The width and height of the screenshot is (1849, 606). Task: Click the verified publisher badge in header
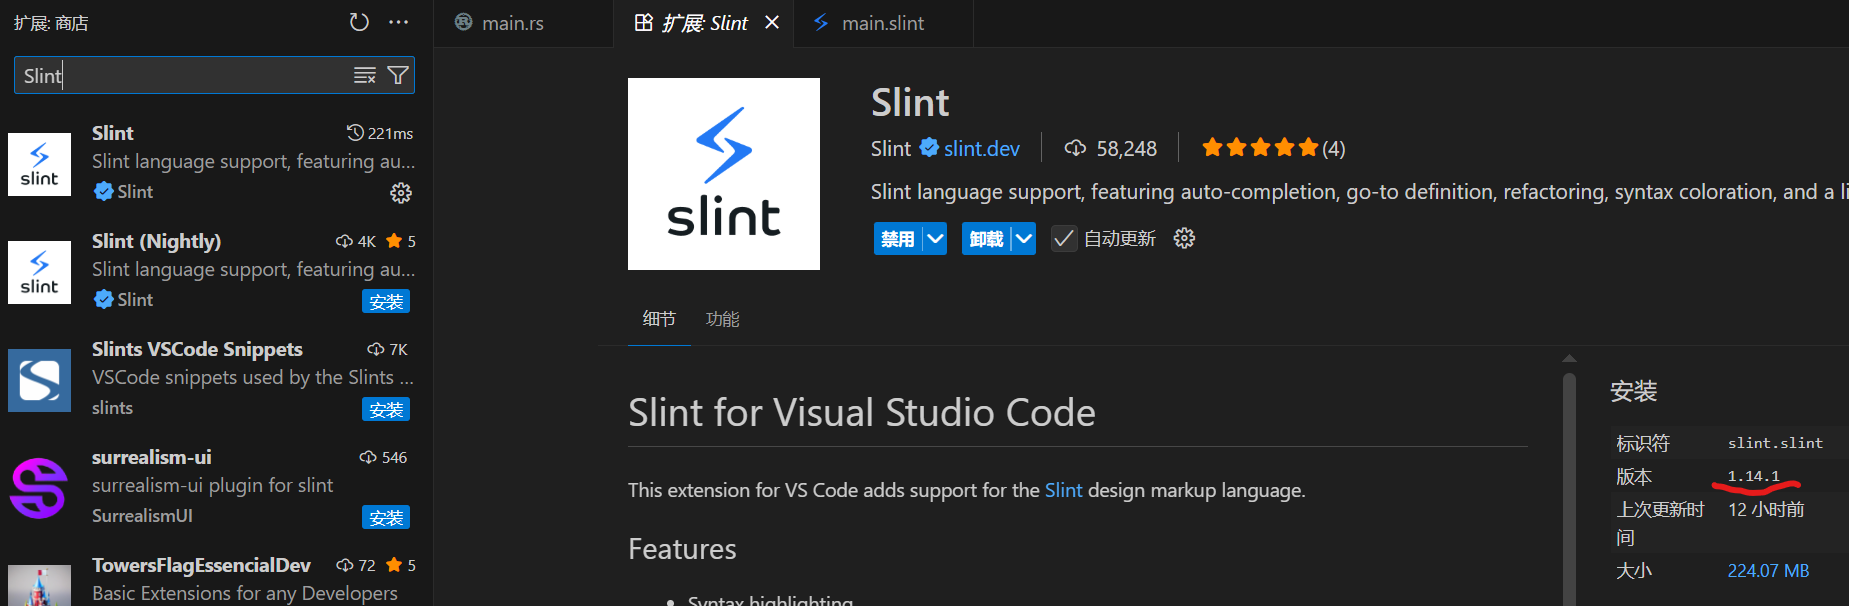[929, 148]
